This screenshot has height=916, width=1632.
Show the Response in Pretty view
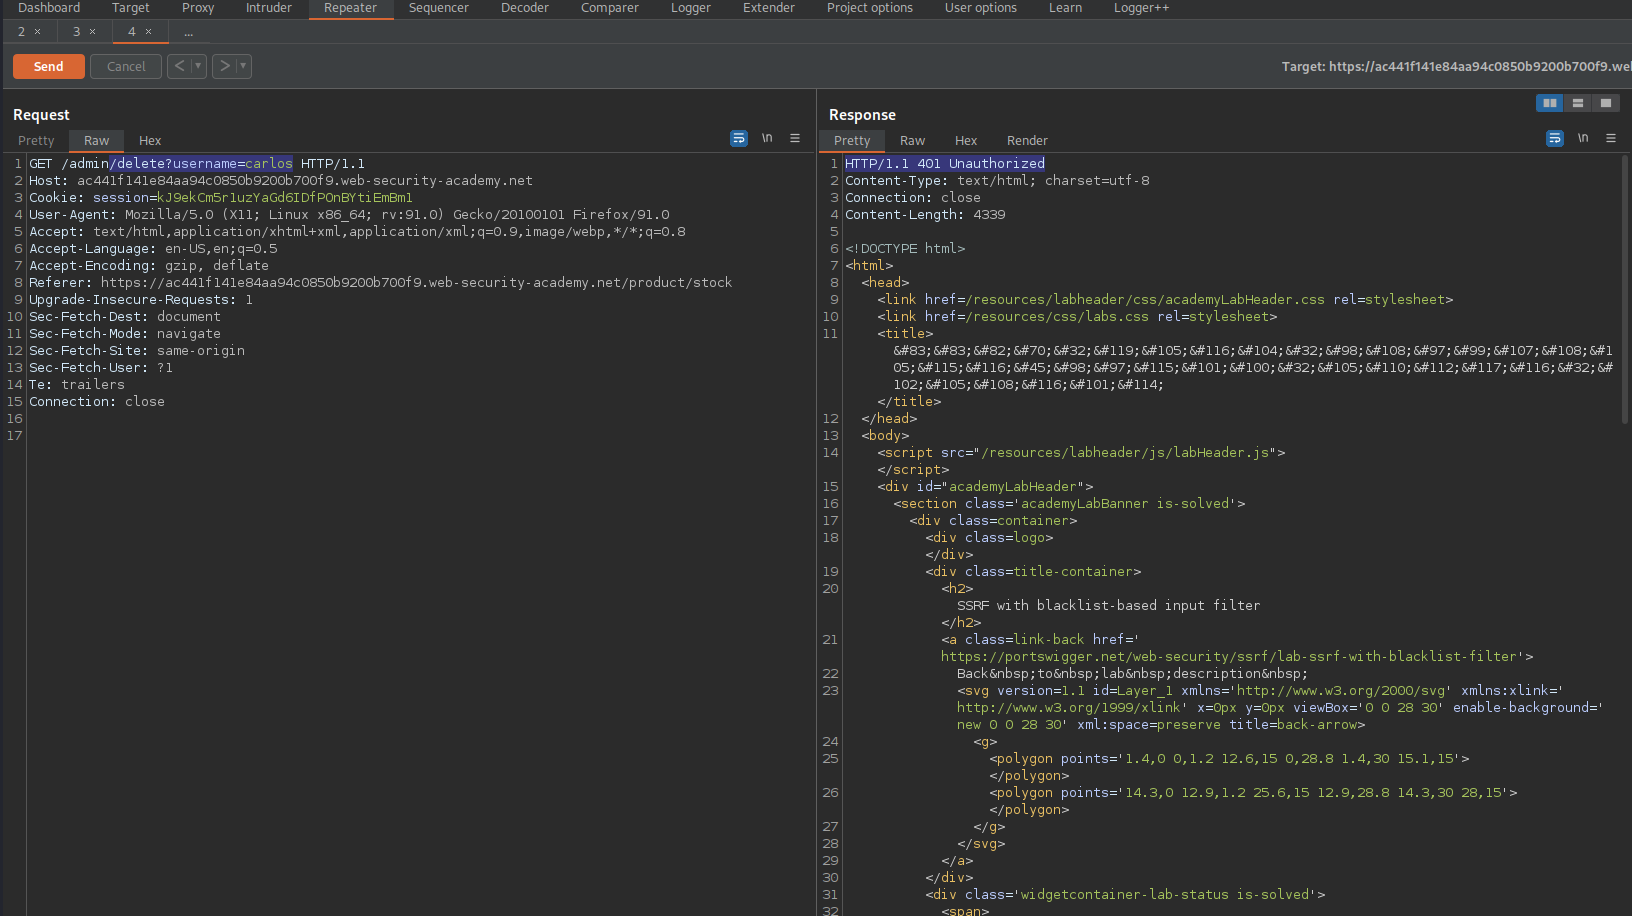tap(852, 141)
